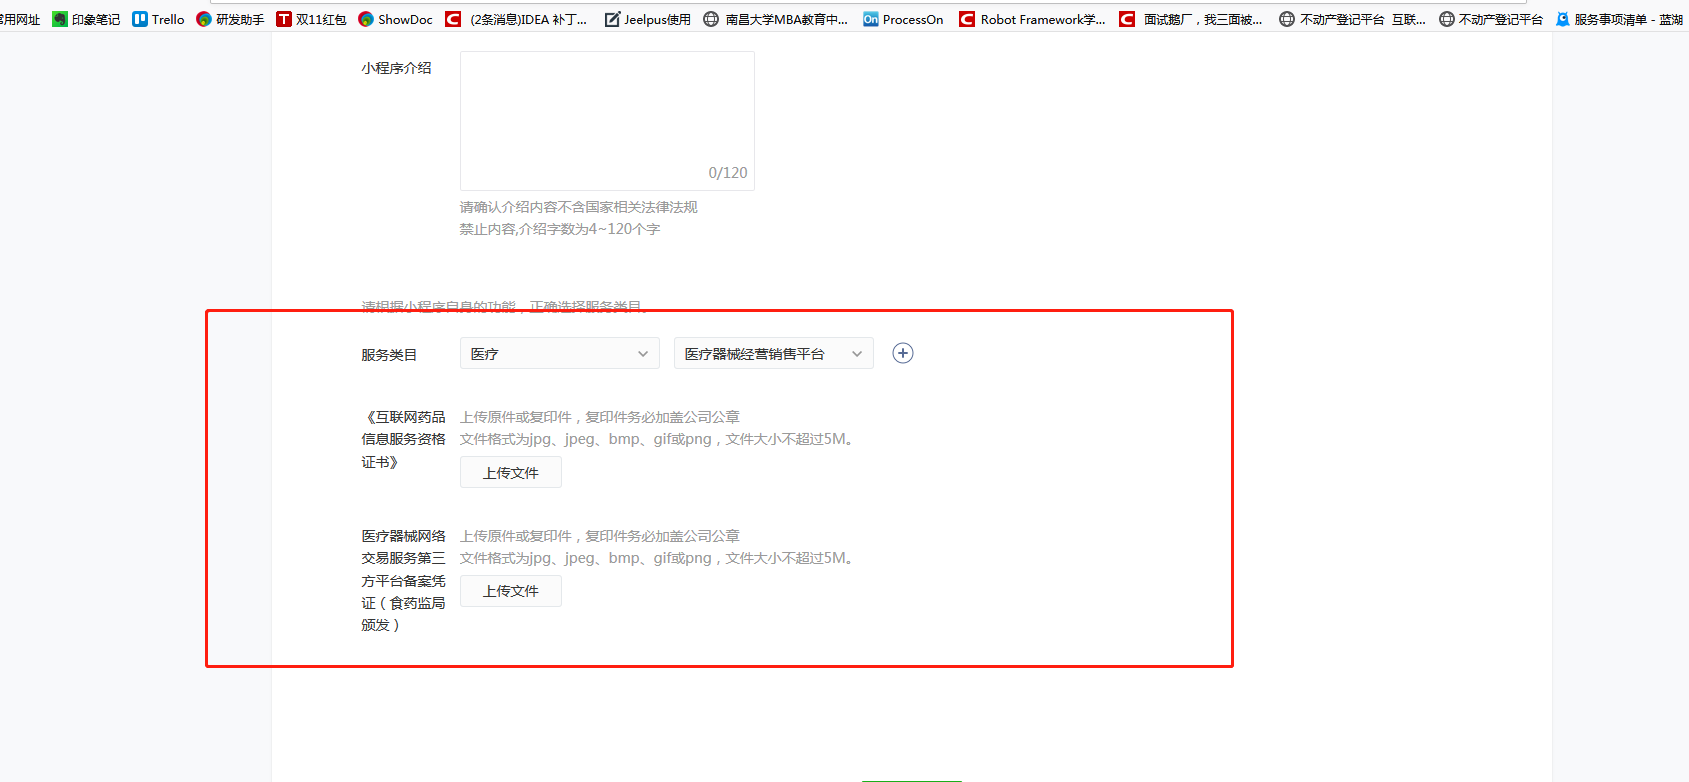Select the 上传原件或复印件 hint beside 互联网药品 certificate
Viewport: 1689px width, 782px height.
coord(600,417)
